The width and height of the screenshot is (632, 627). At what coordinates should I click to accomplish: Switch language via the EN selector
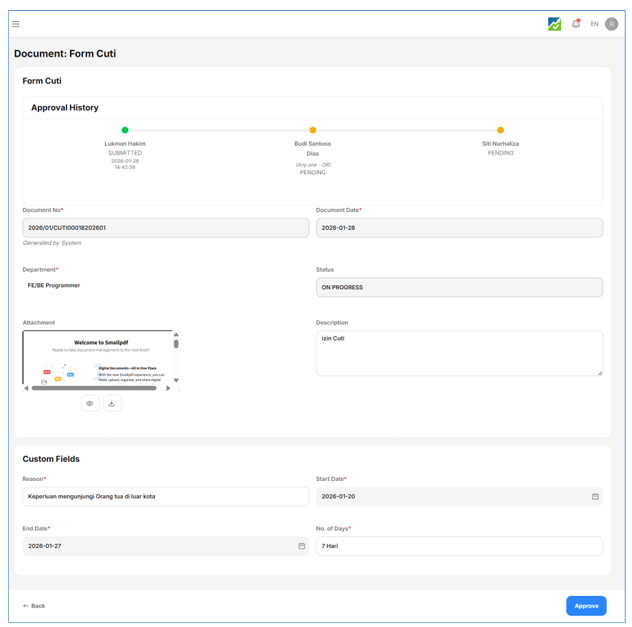594,24
